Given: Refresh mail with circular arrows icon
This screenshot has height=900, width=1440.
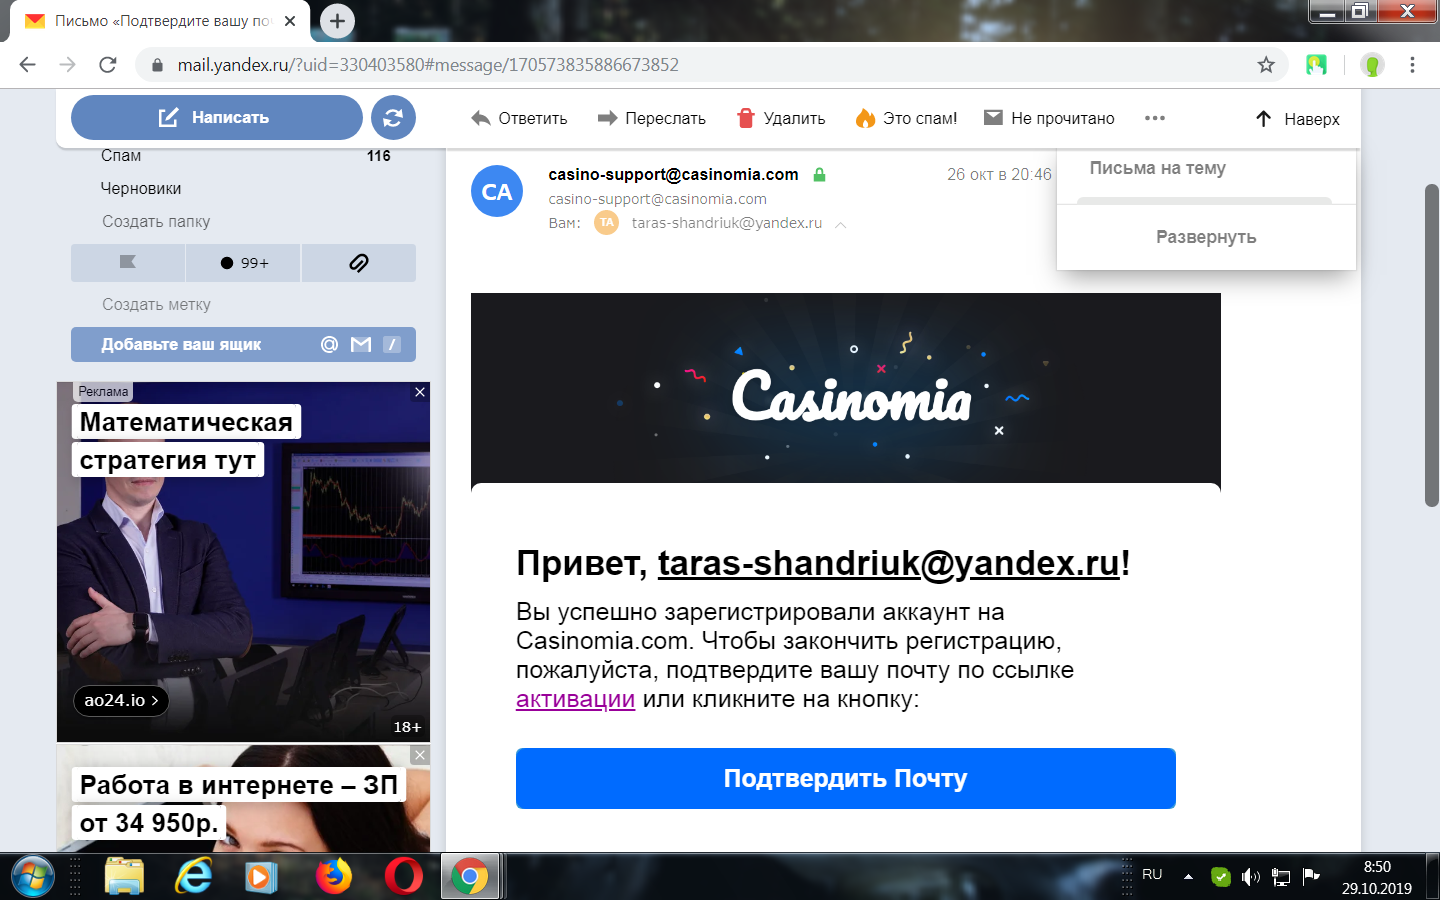Looking at the screenshot, I should (393, 117).
